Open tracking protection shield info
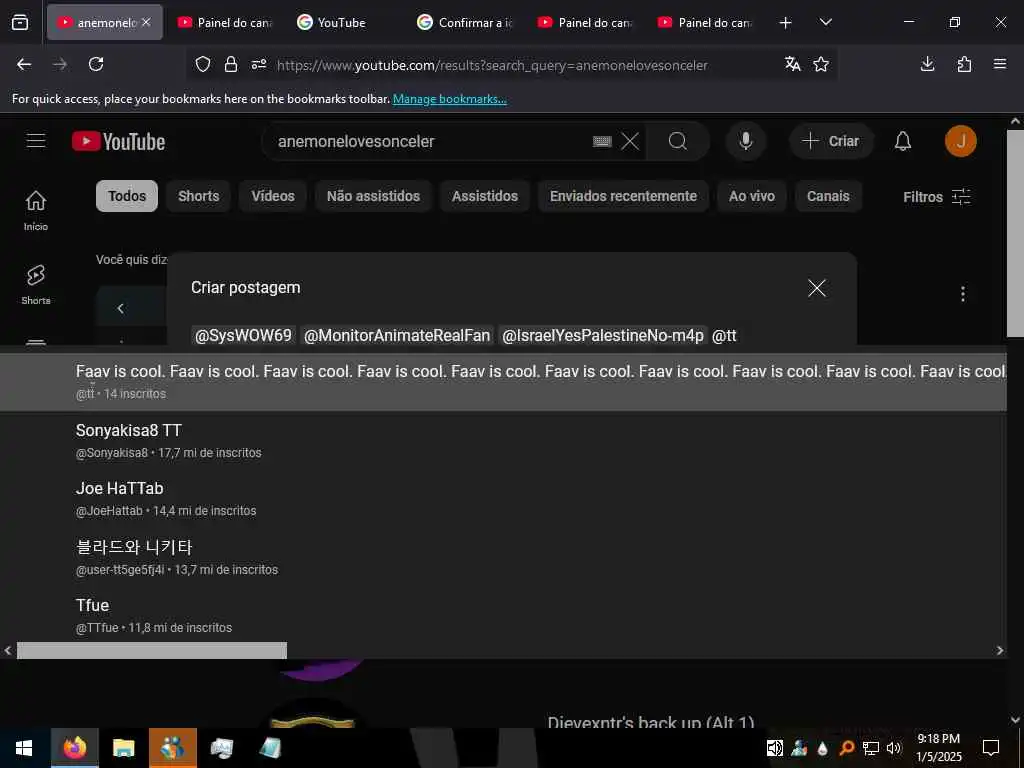The height and width of the screenshot is (768, 1024). point(203,65)
